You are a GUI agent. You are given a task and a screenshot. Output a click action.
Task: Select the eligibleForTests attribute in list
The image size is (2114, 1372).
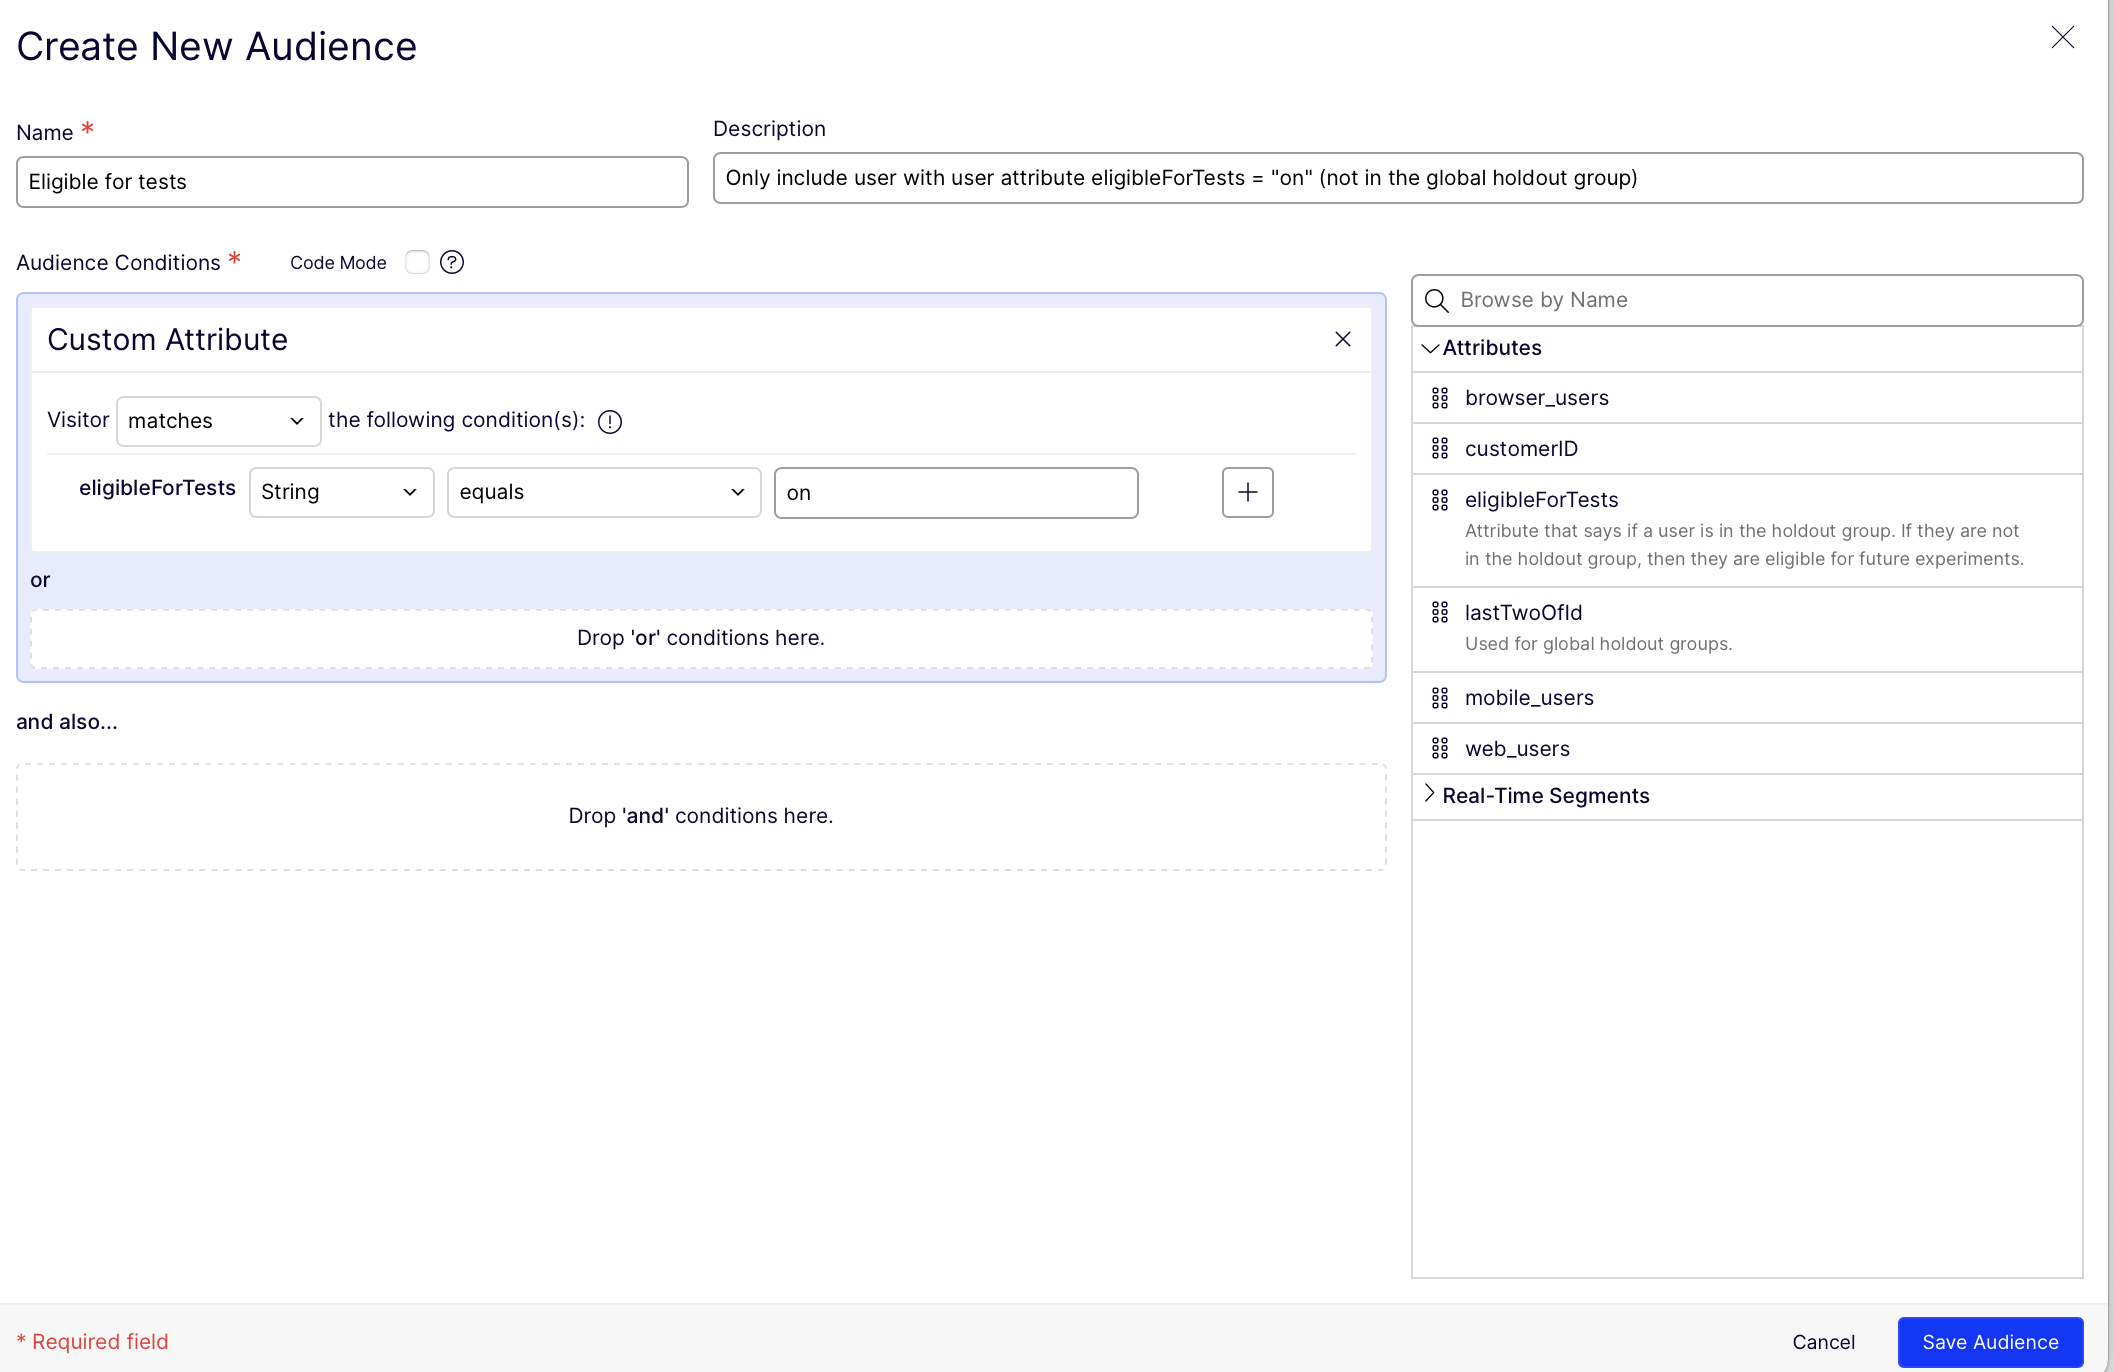[1541, 500]
